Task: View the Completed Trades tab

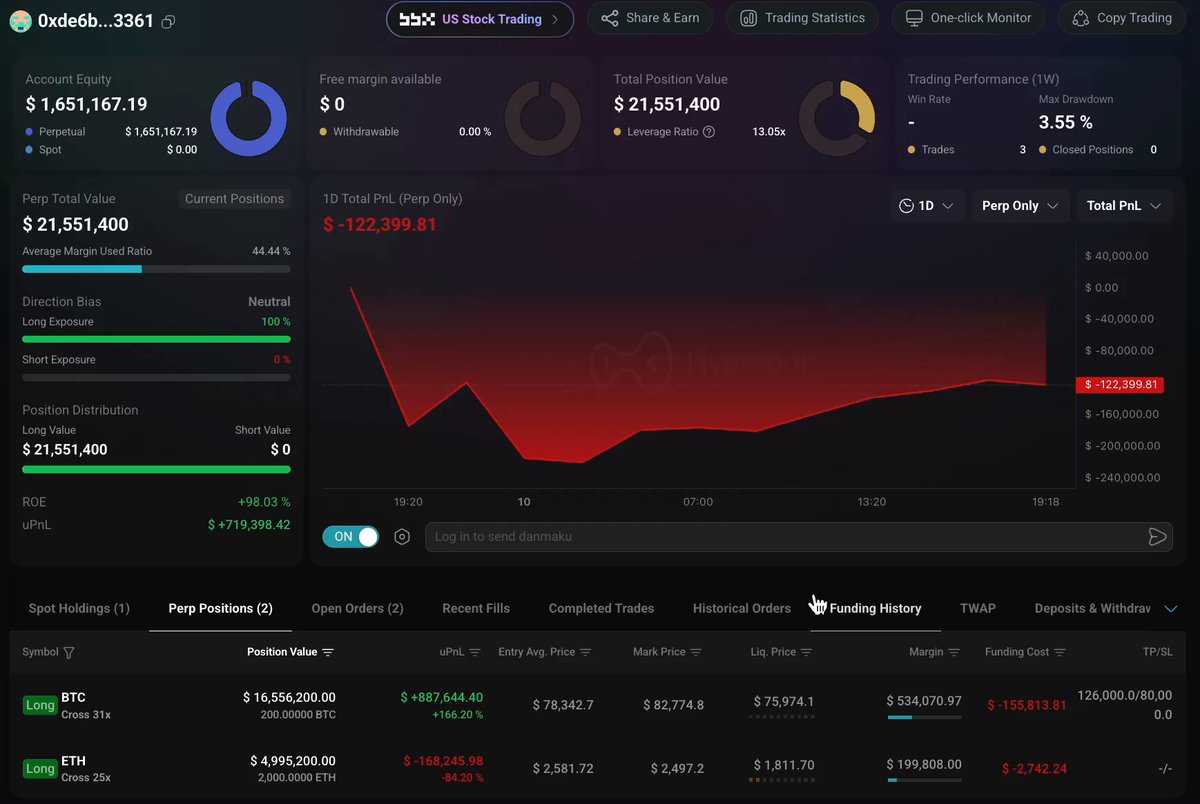Action: click(601, 608)
